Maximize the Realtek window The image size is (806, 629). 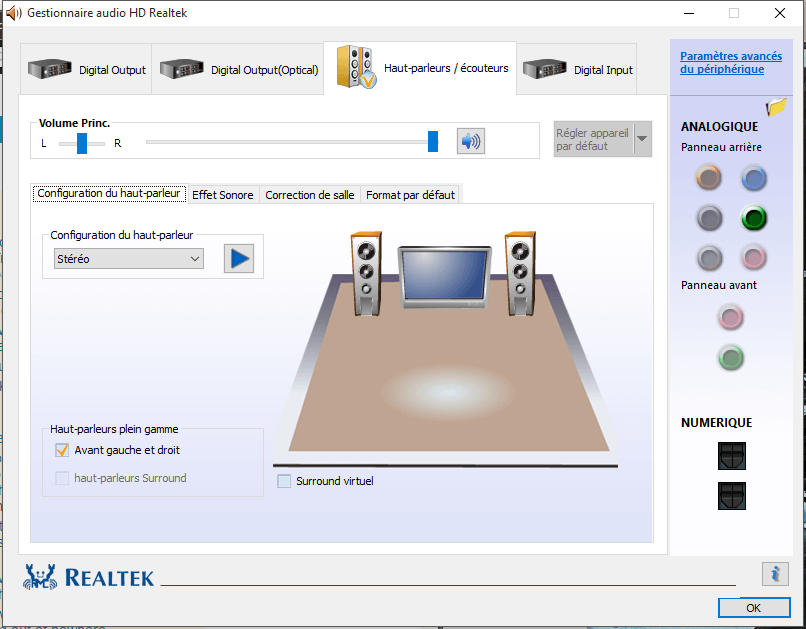pos(734,13)
